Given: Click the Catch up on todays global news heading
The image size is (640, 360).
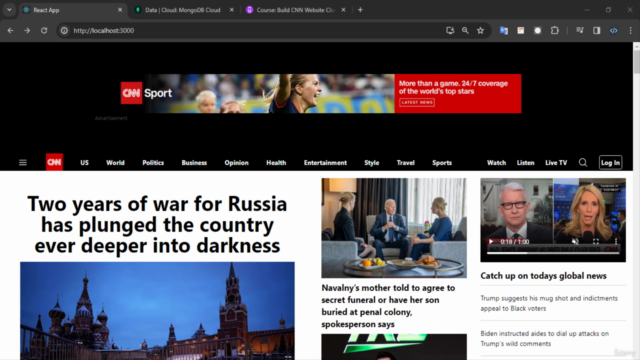Looking at the screenshot, I should point(543,276).
